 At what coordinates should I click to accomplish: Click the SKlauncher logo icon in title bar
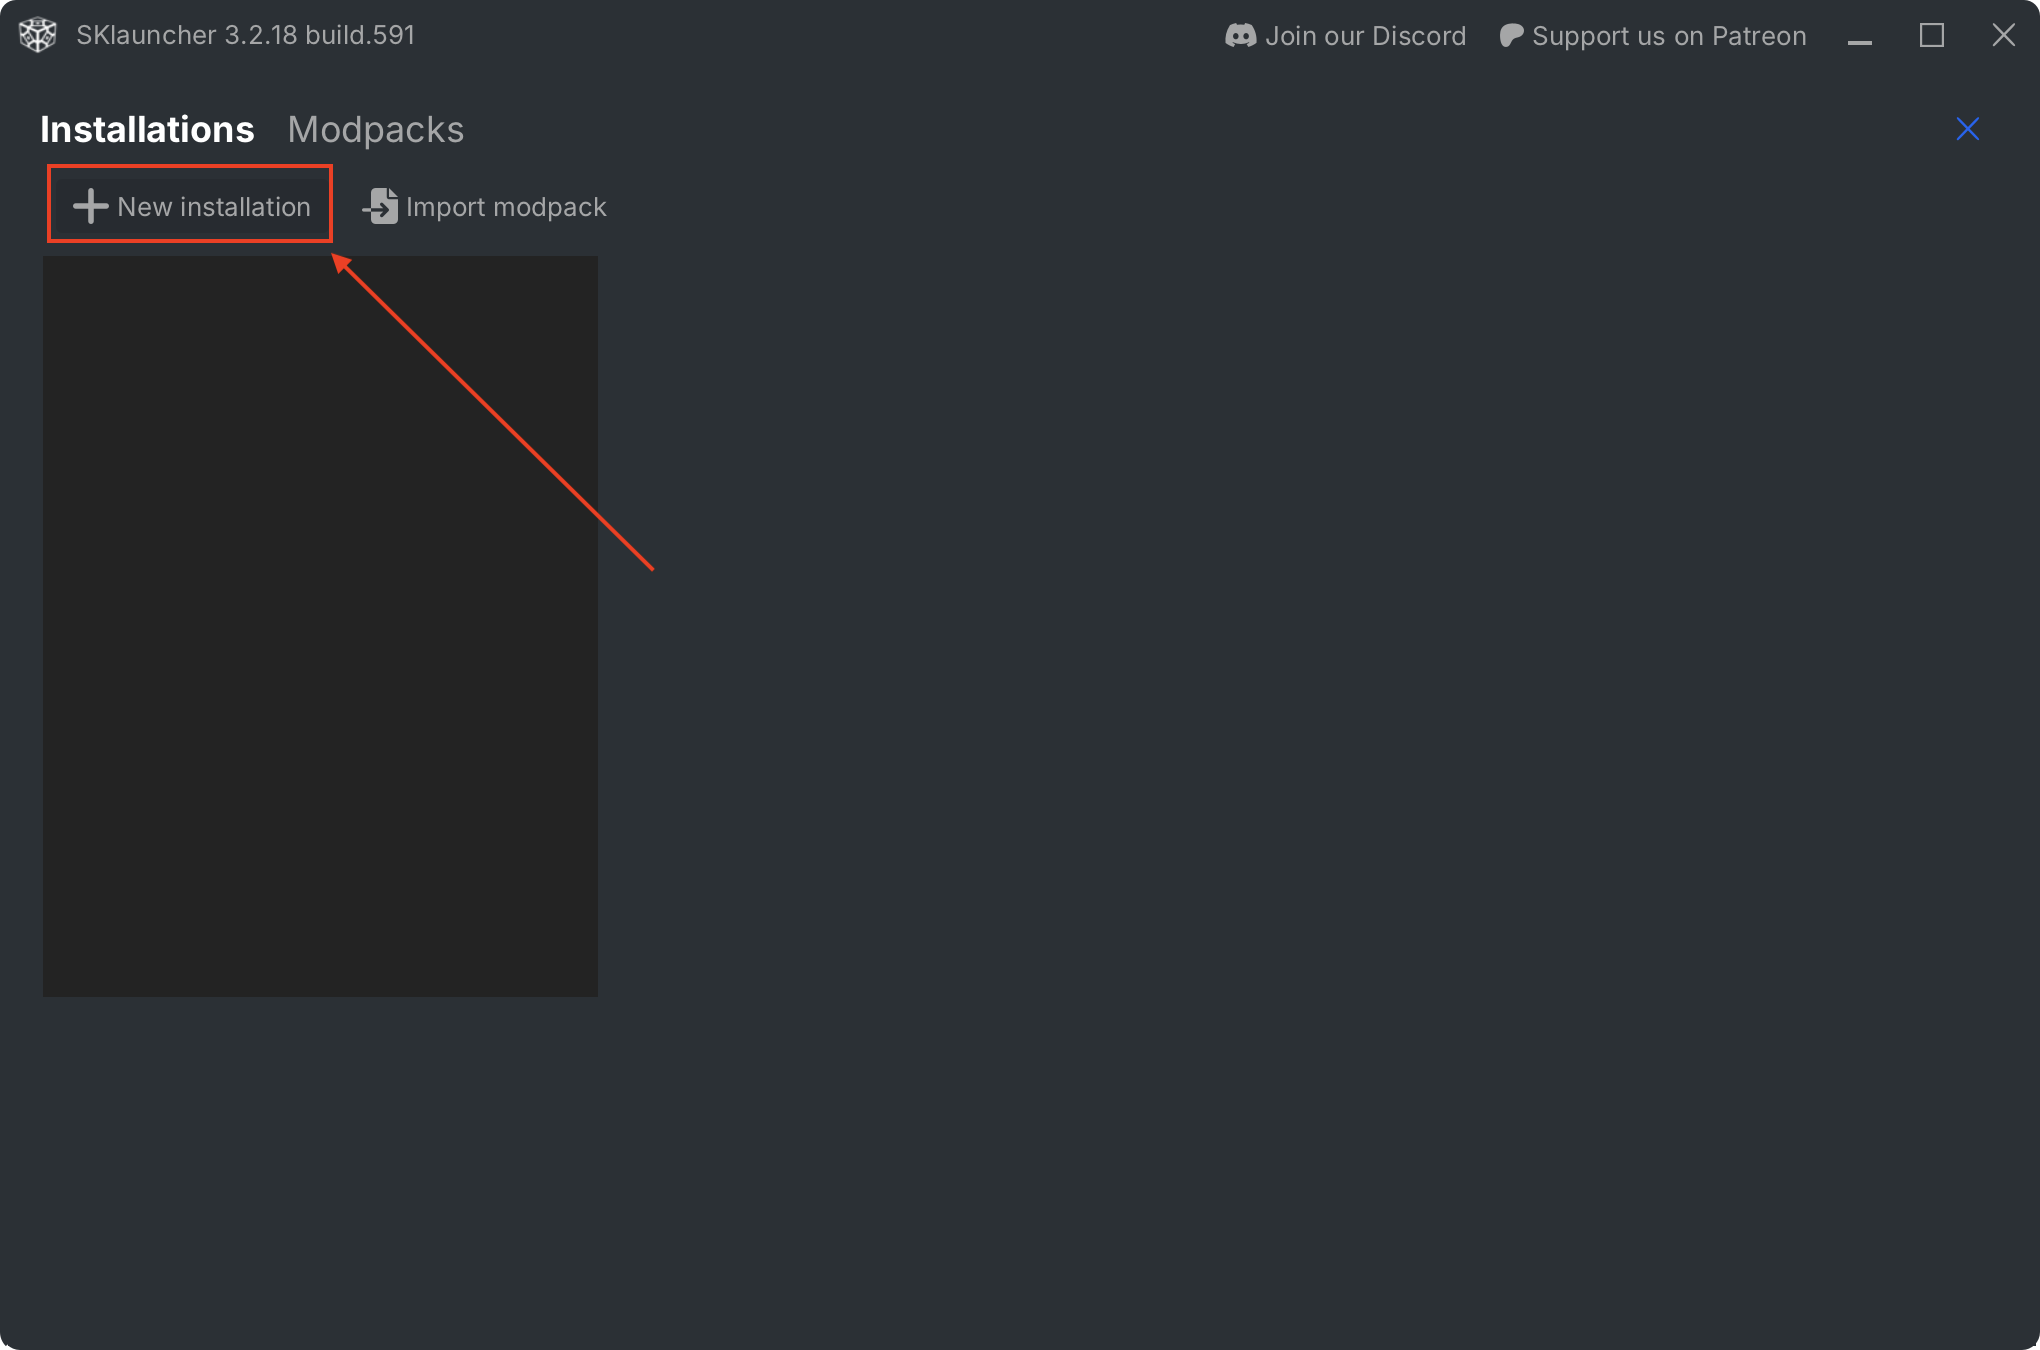38,35
